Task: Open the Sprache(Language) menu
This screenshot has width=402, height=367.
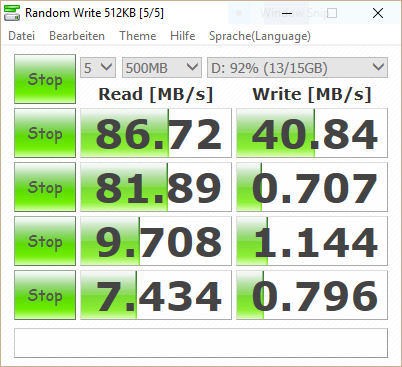Action: (x=260, y=36)
